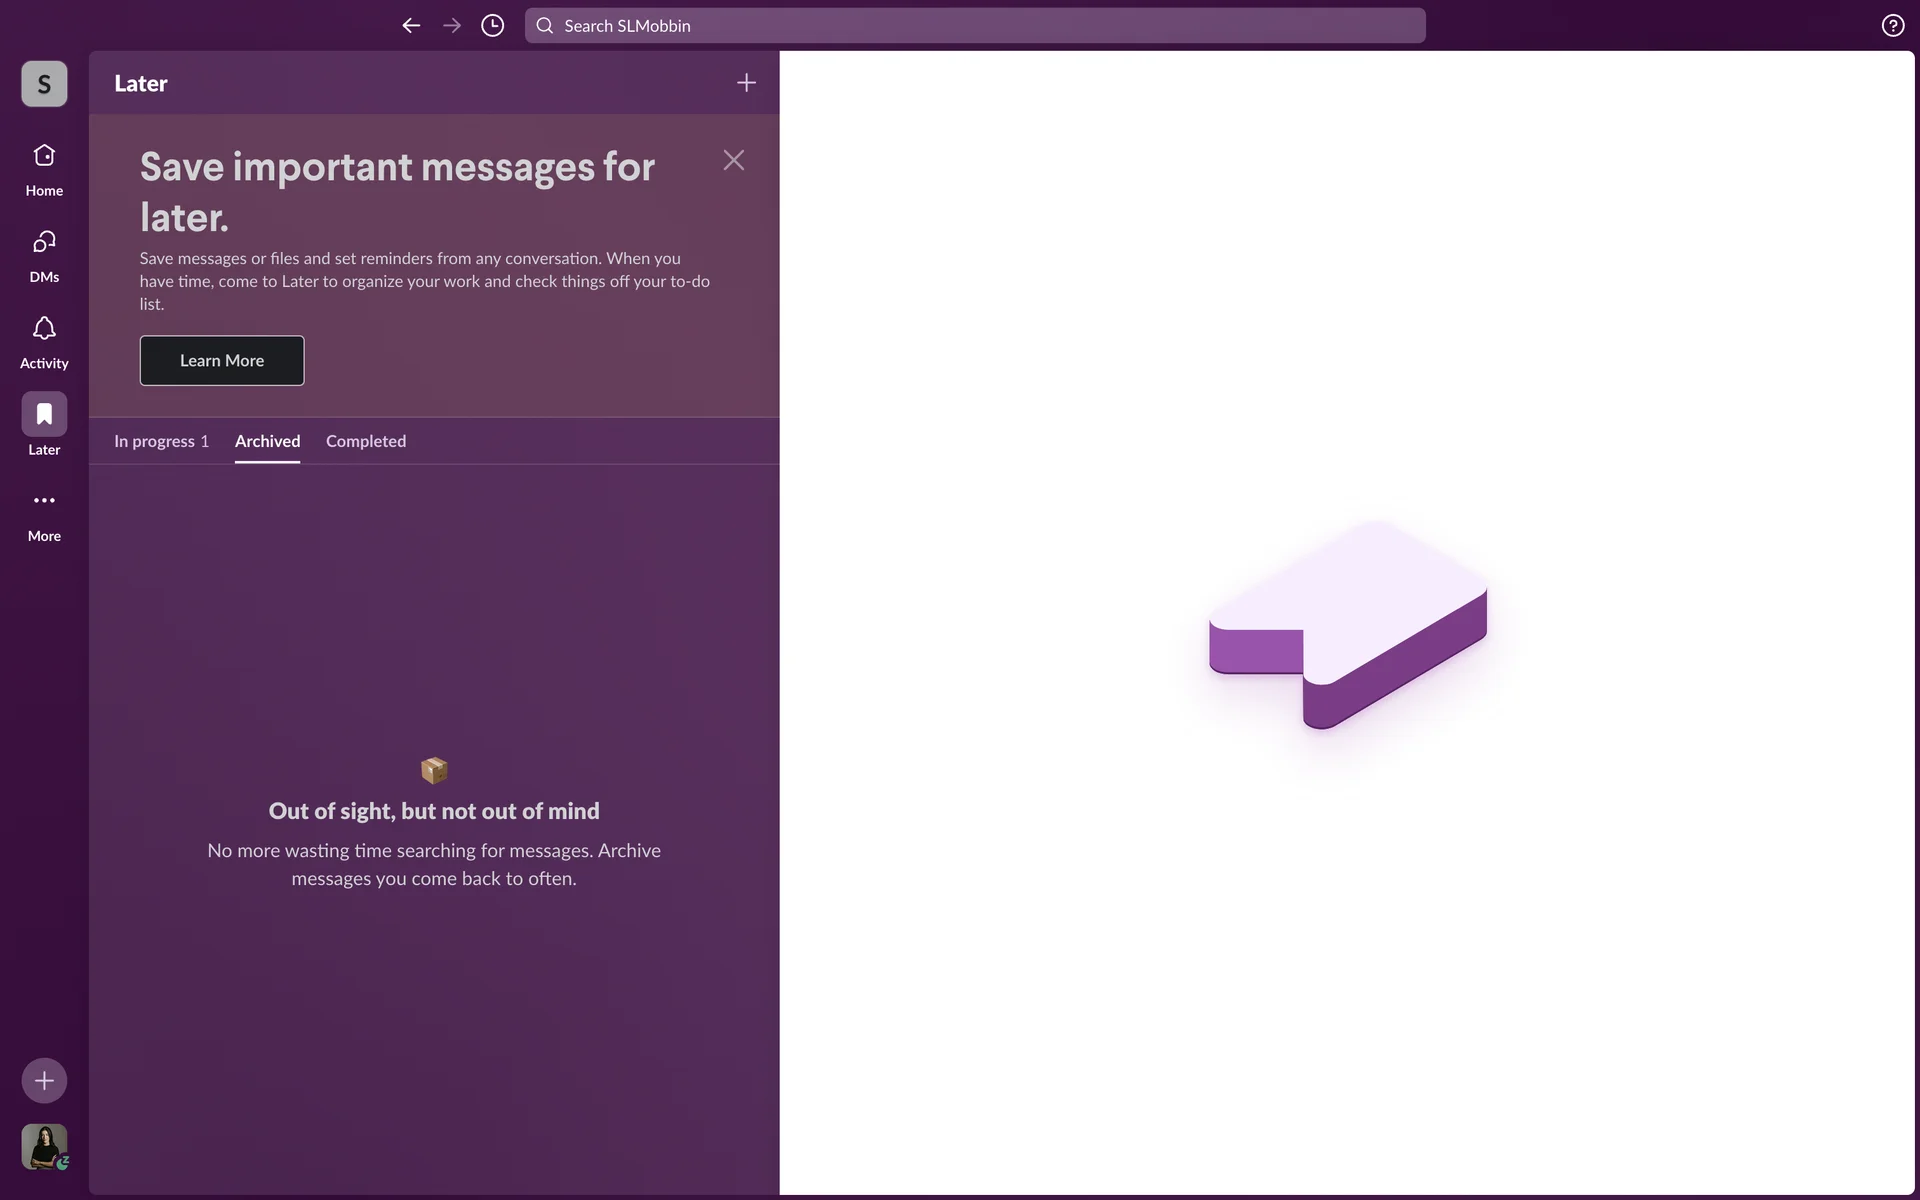Viewport: 1920px width, 1200px height.
Task: Select the Archived tab
Action: click(x=267, y=441)
